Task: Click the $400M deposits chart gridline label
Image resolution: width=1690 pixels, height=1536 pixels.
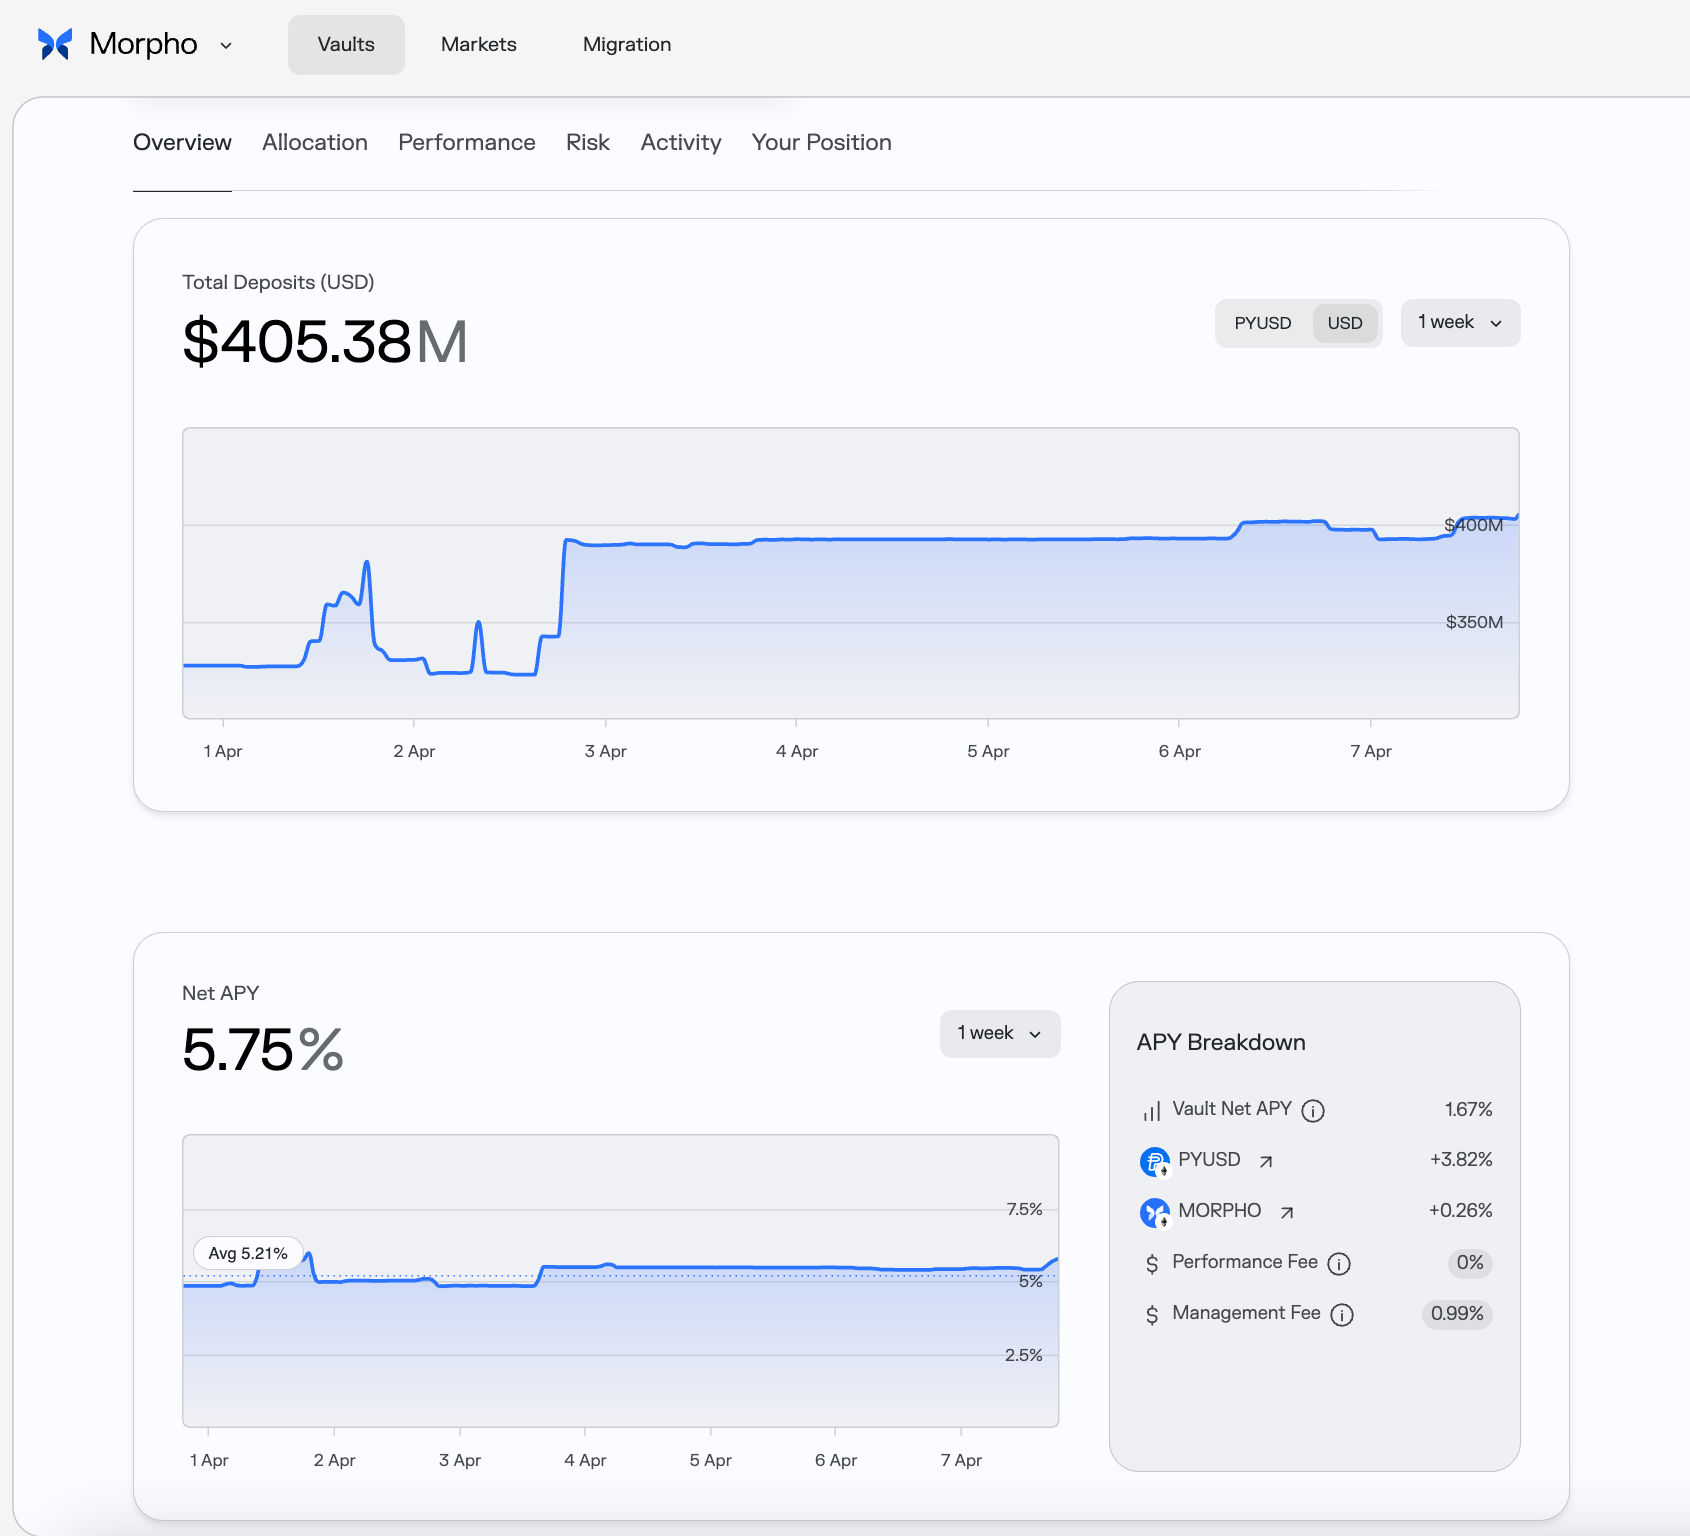Action: [1474, 525]
